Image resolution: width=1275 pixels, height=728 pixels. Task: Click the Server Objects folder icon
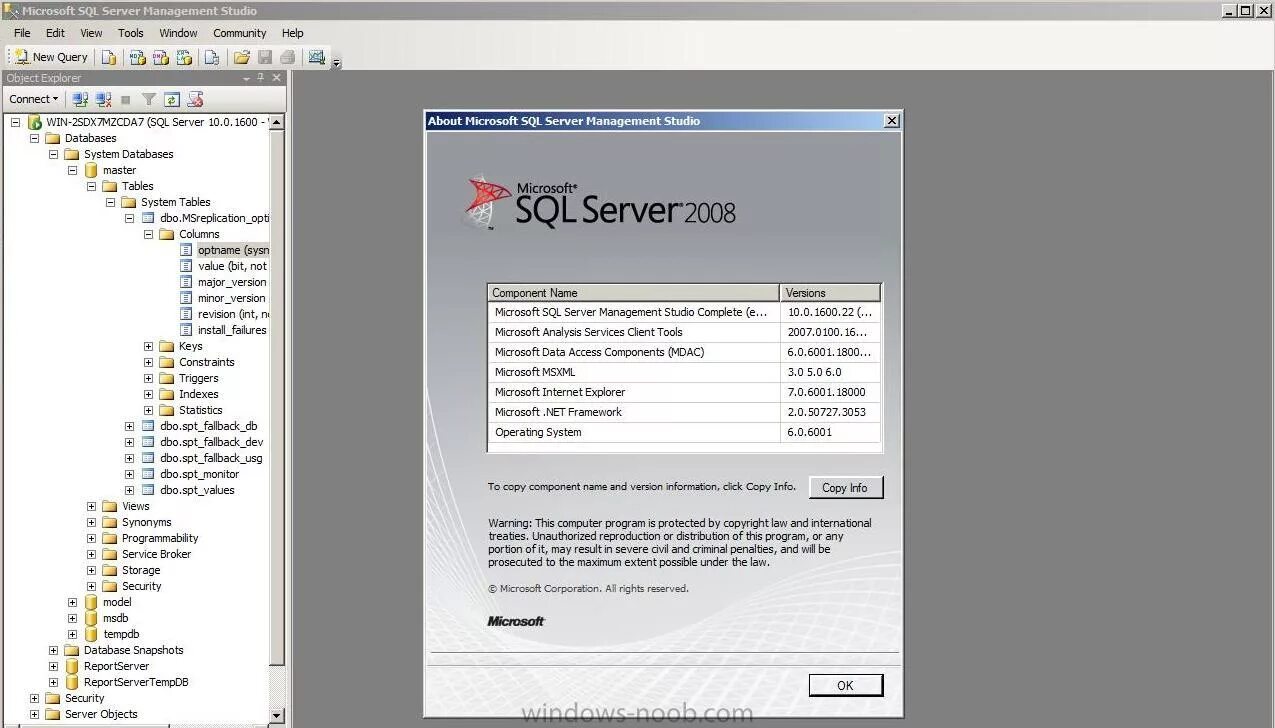click(53, 714)
